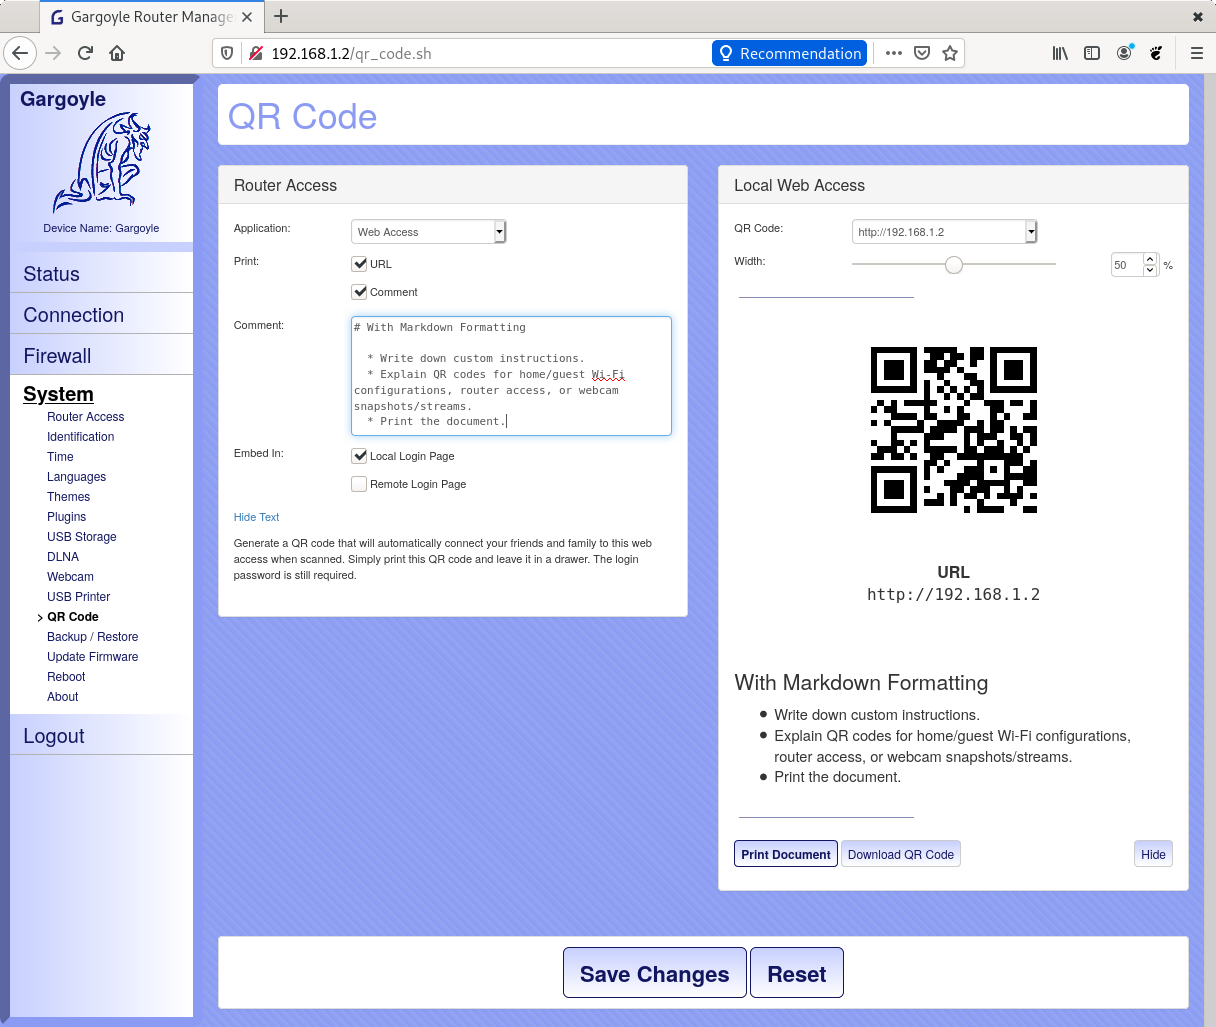
Task: Click the Reset button
Action: 797,974
